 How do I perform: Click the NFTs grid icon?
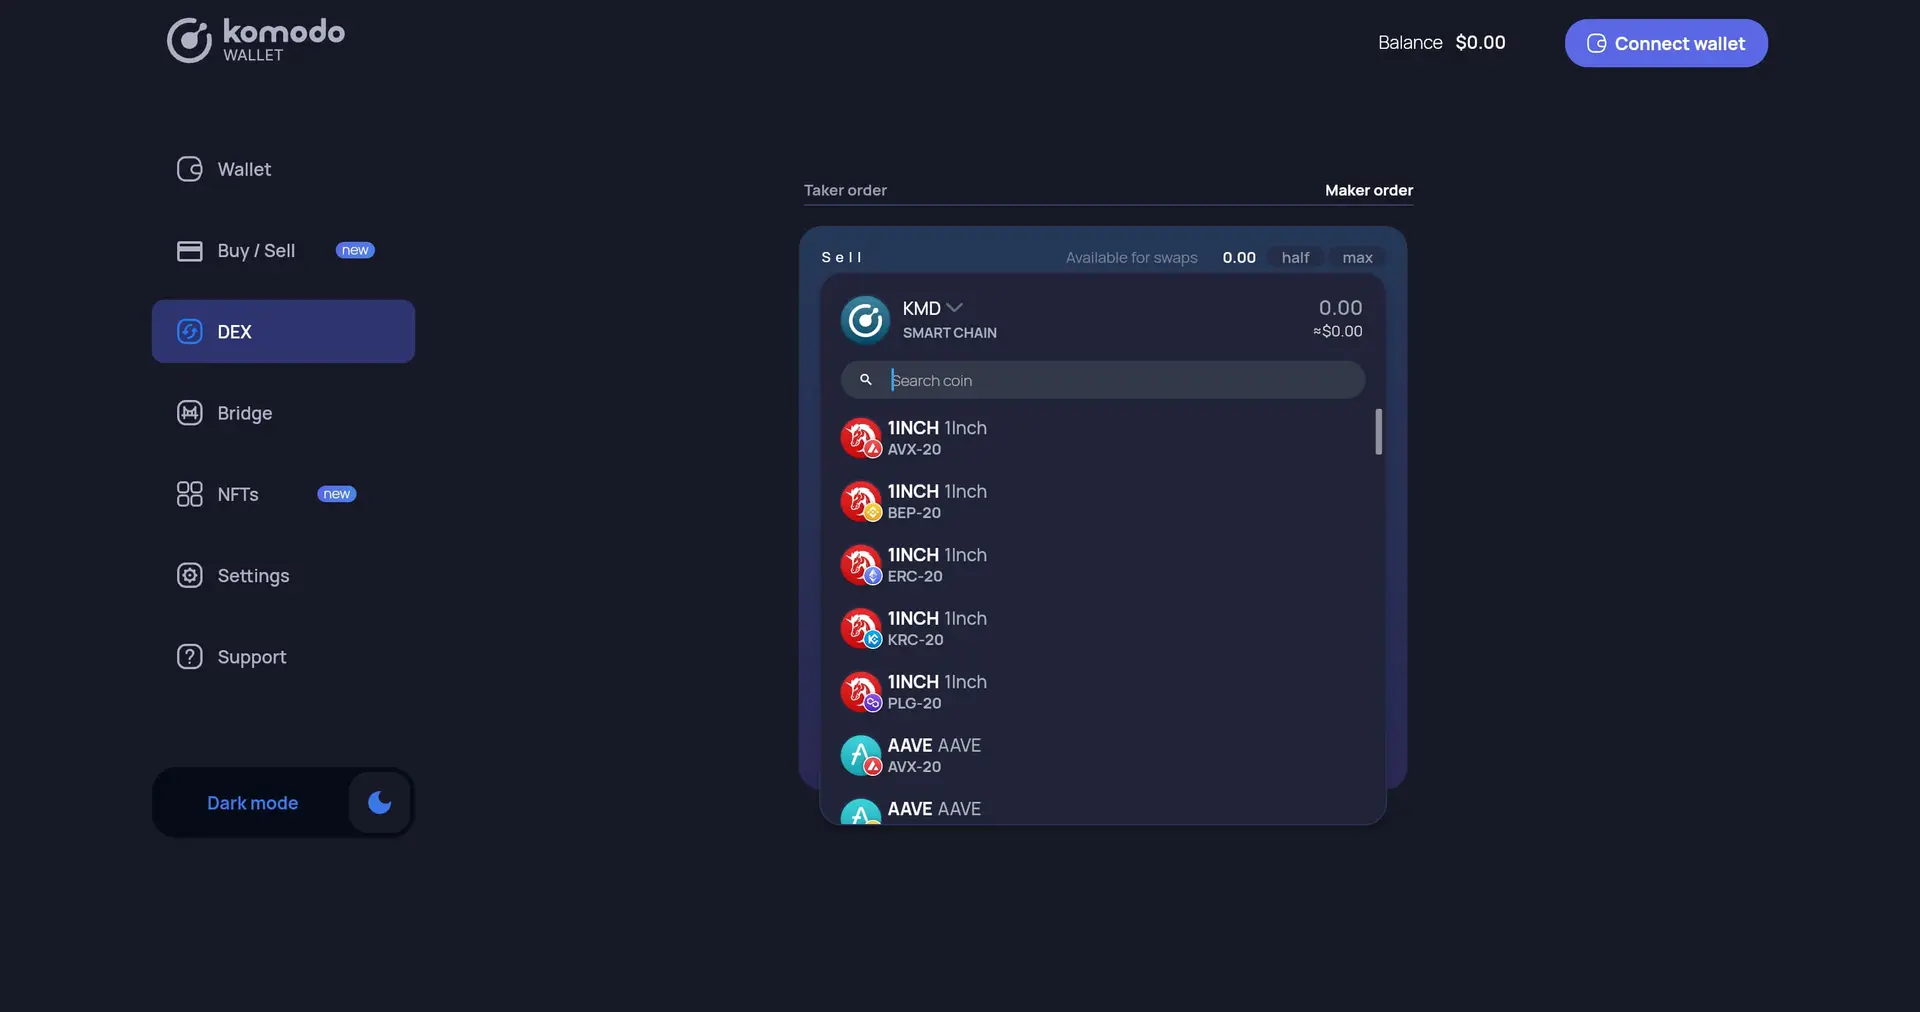189,493
